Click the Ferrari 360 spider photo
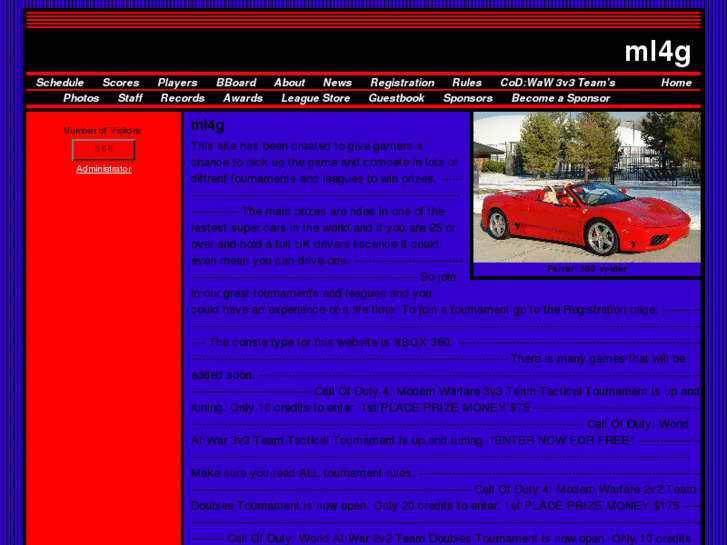This screenshot has height=545, width=727. pos(587,187)
